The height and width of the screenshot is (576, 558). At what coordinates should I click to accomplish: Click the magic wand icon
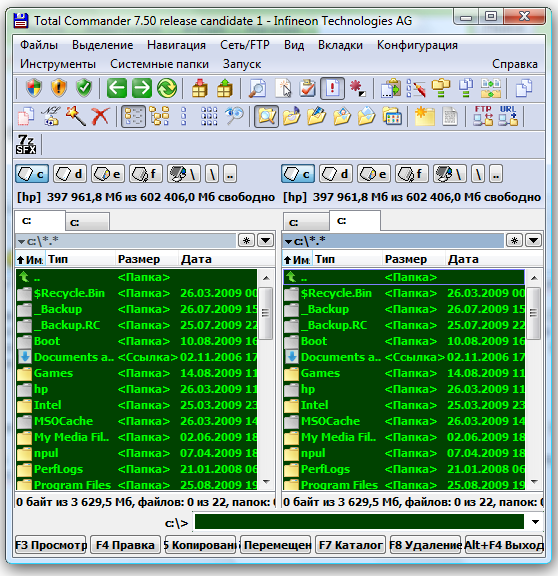pyautogui.click(x=76, y=116)
